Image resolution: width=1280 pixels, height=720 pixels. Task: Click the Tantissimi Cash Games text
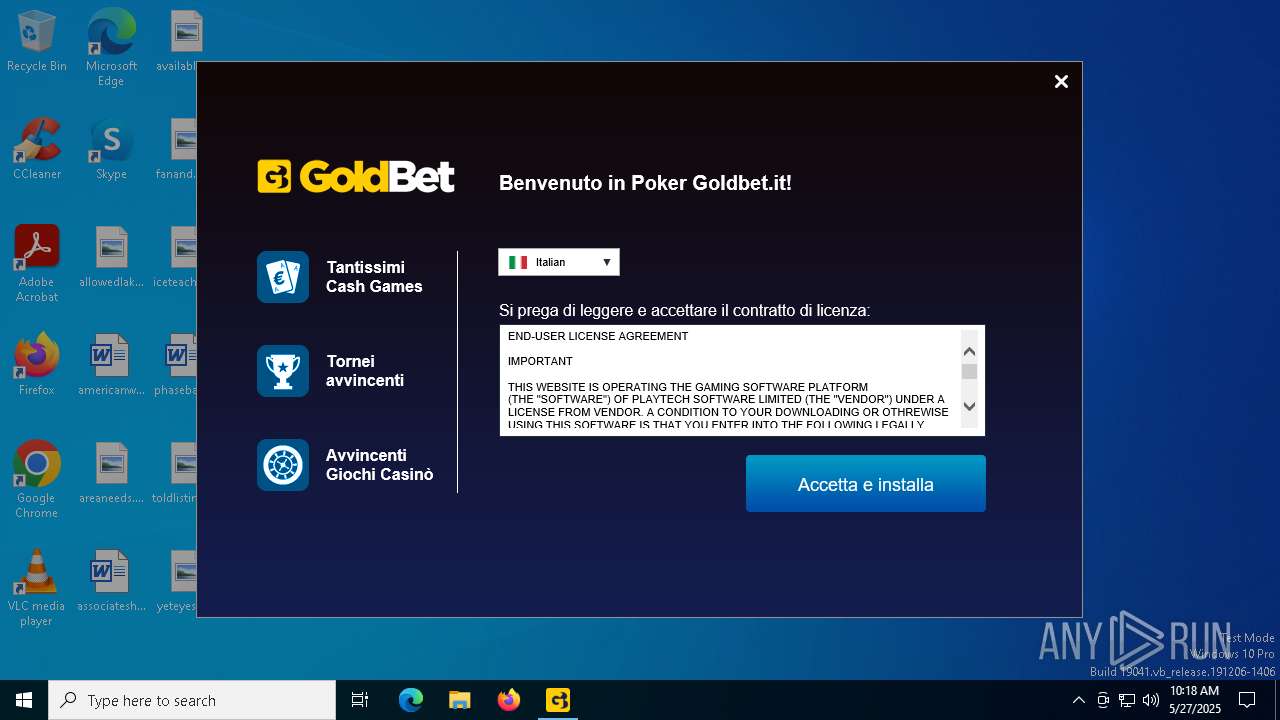click(x=374, y=277)
